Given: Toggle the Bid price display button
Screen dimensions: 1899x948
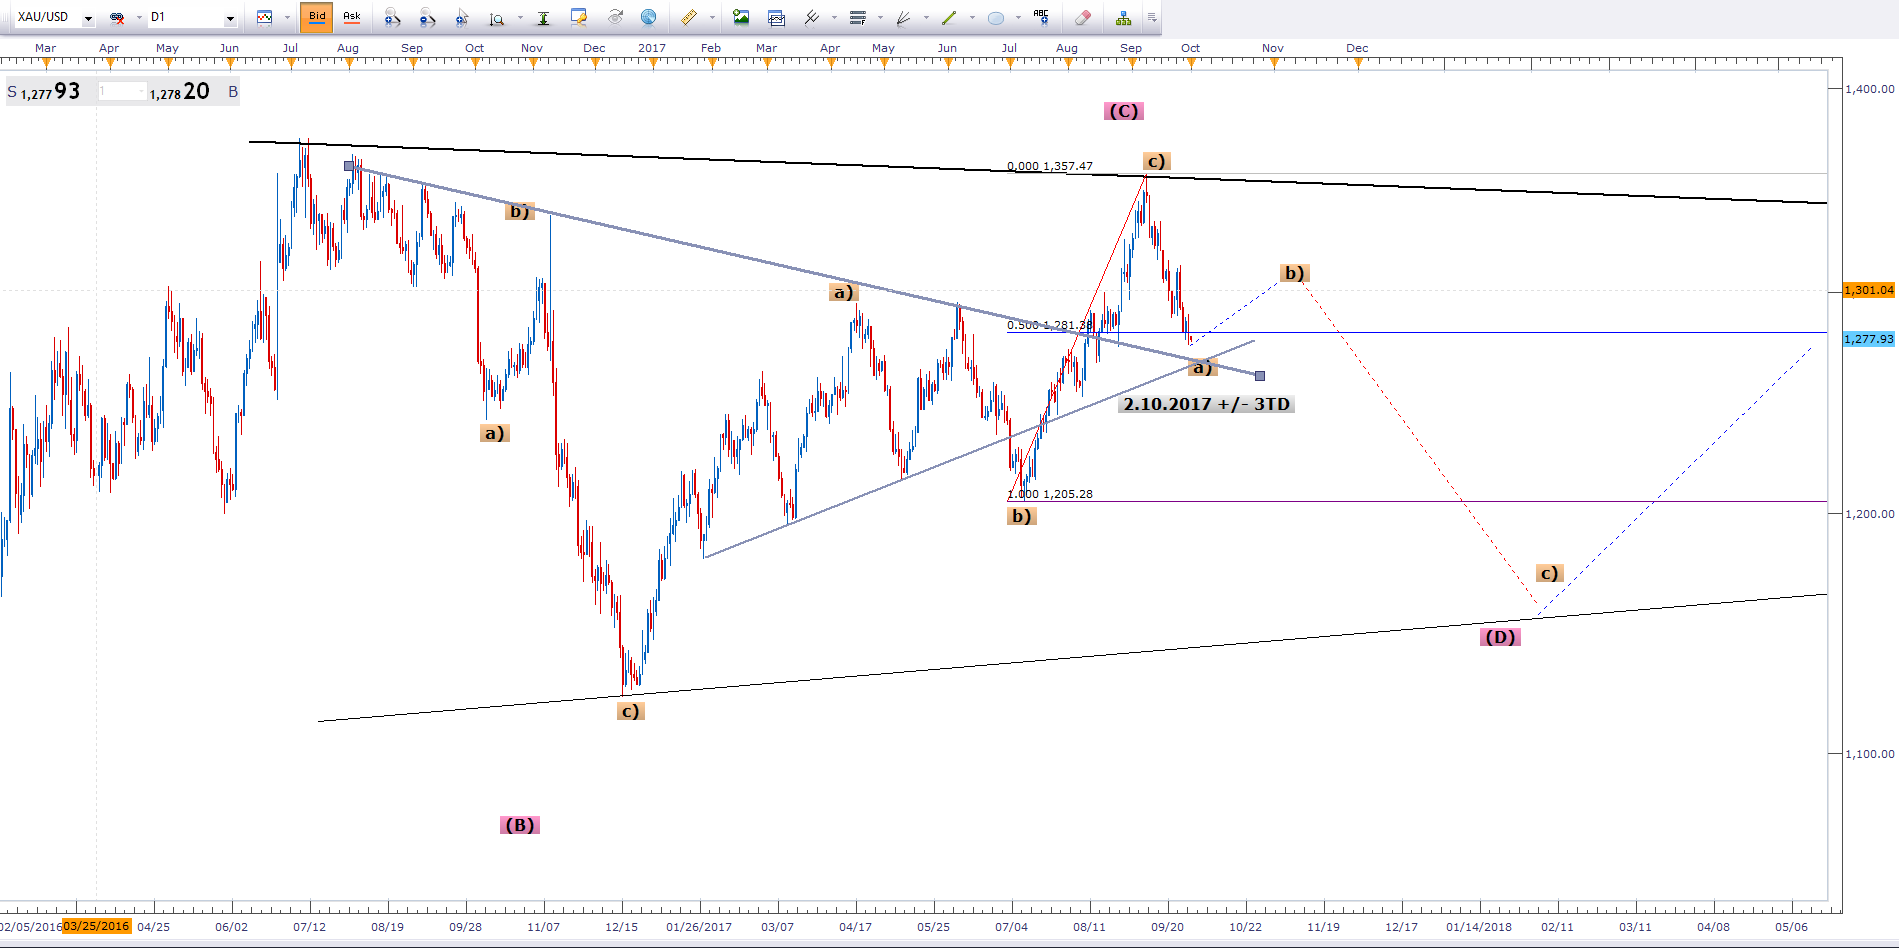Looking at the screenshot, I should click(317, 17).
